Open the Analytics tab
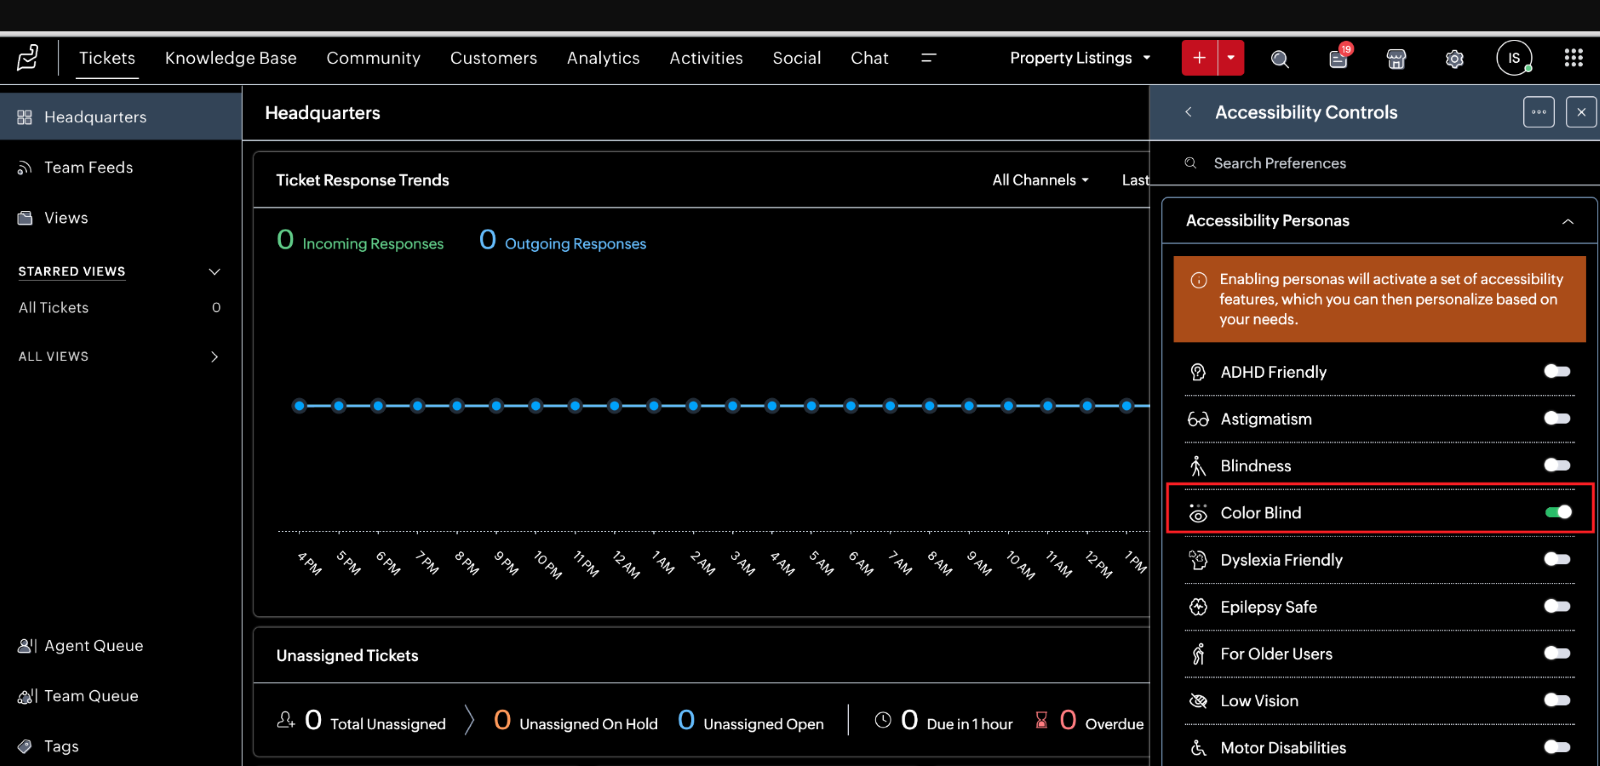The height and width of the screenshot is (766, 1600). (603, 58)
